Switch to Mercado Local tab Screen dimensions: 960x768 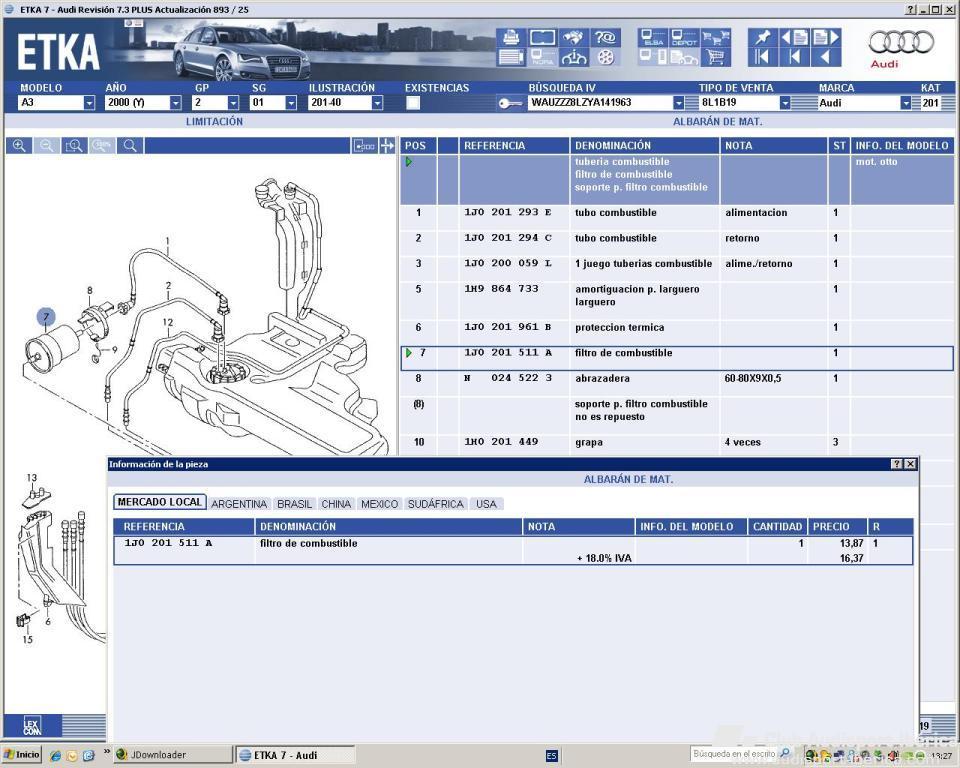click(160, 502)
